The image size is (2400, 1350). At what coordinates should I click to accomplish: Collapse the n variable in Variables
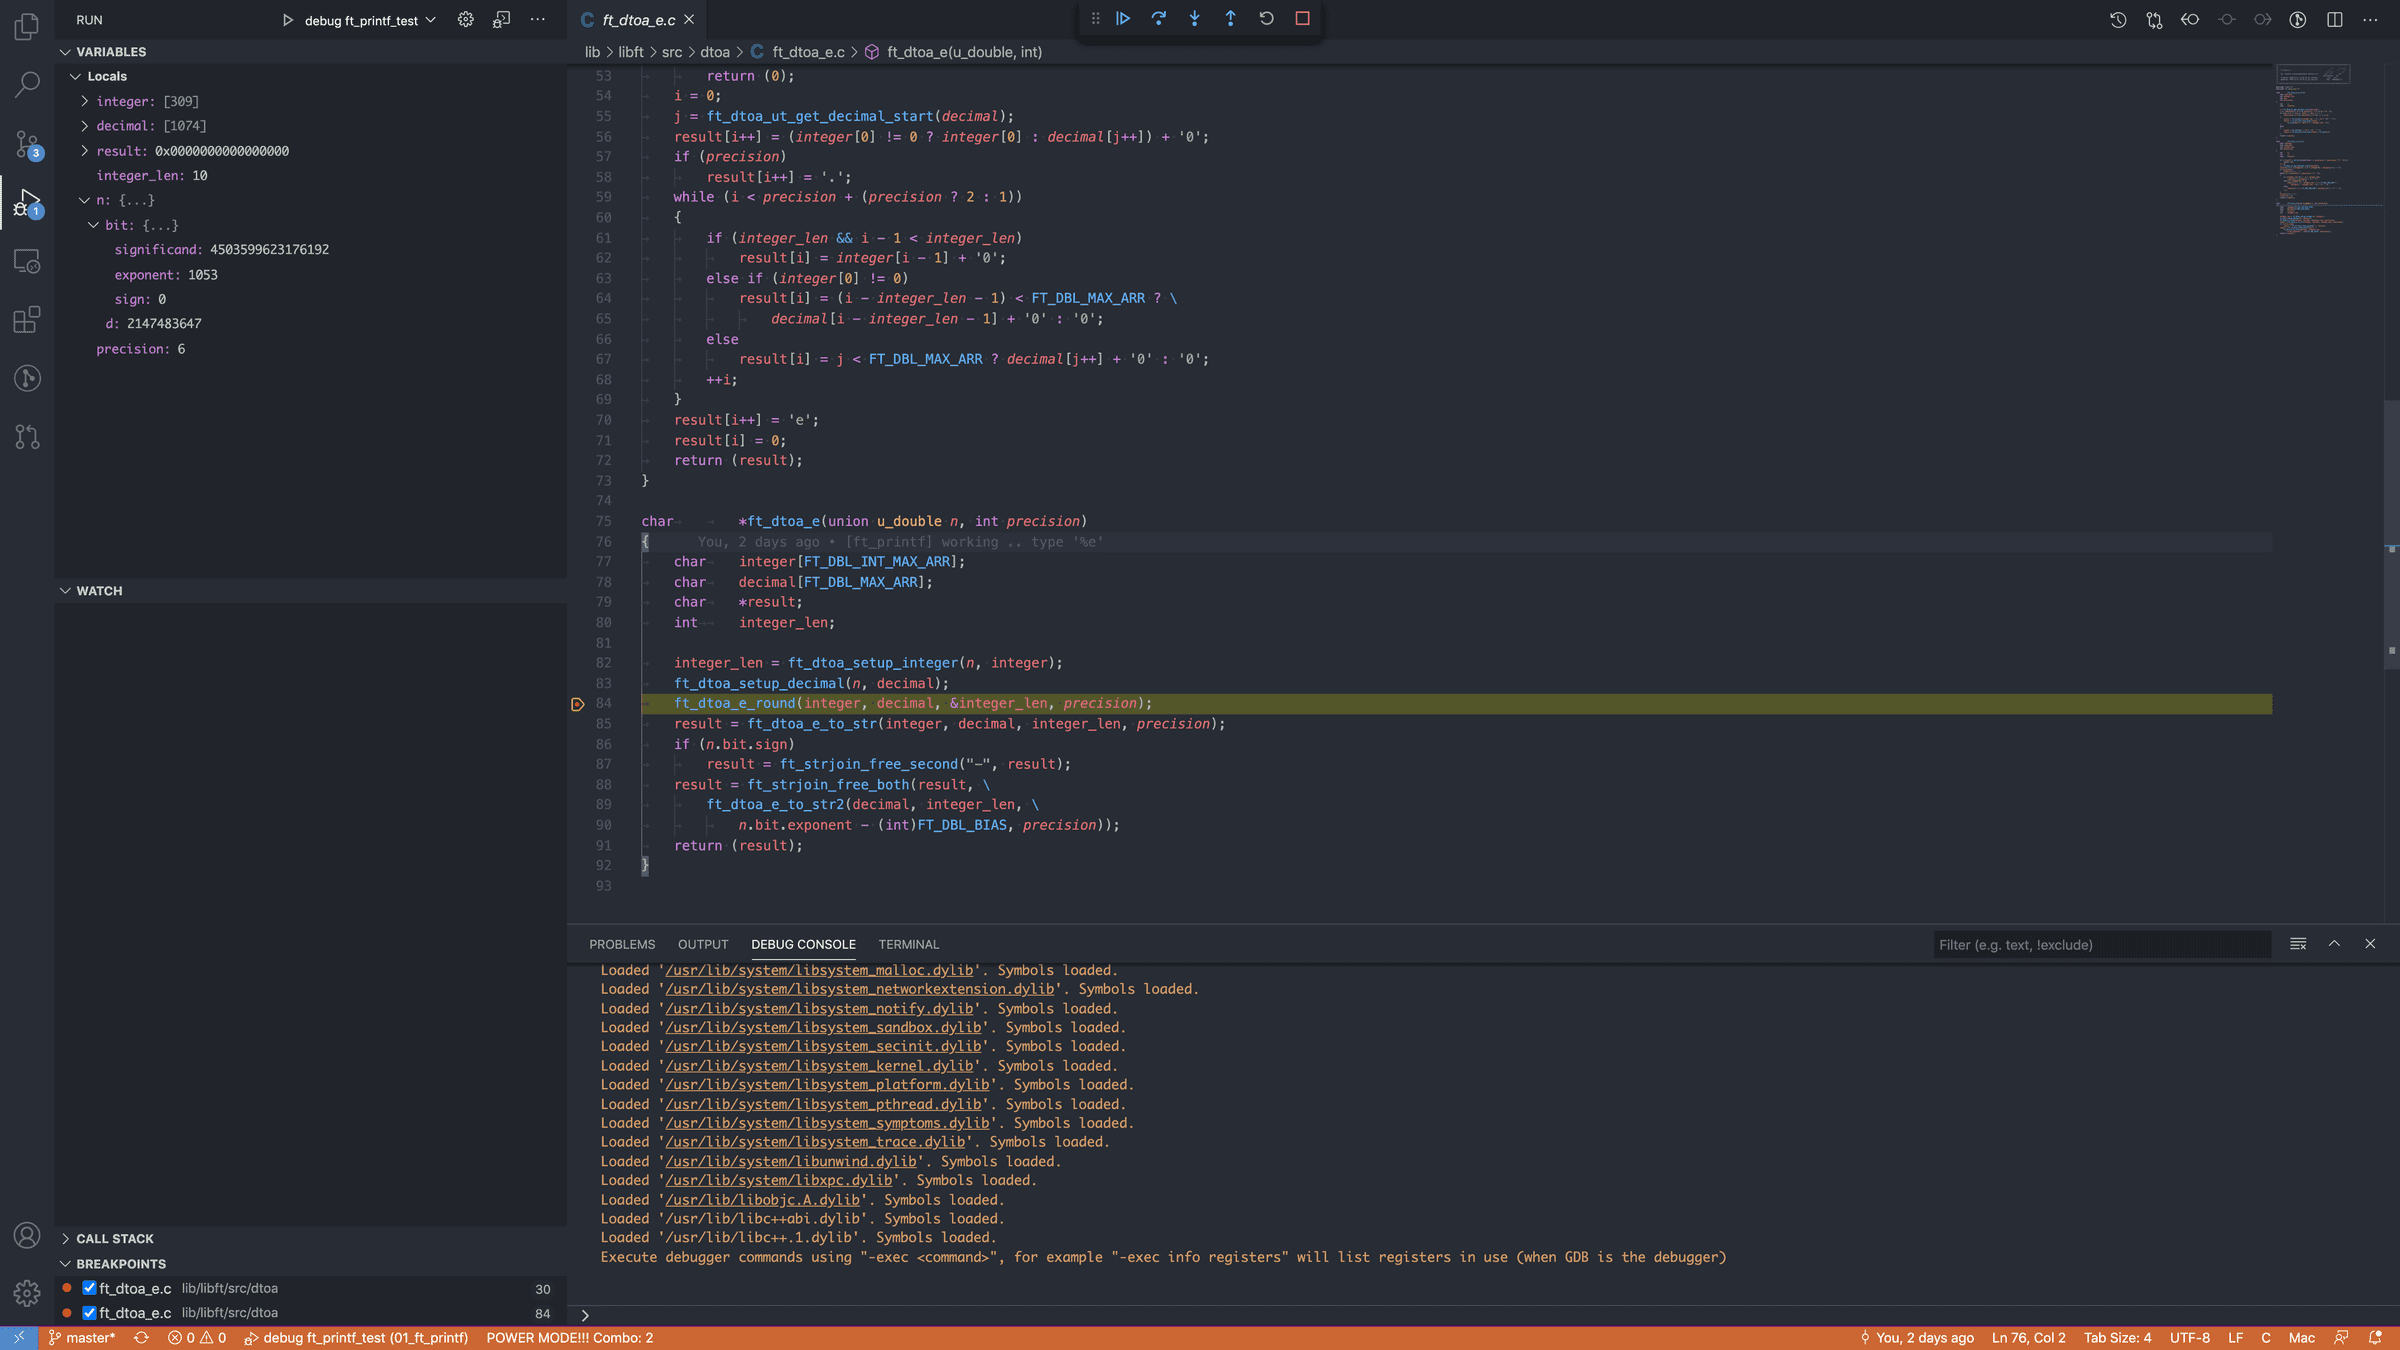84,200
